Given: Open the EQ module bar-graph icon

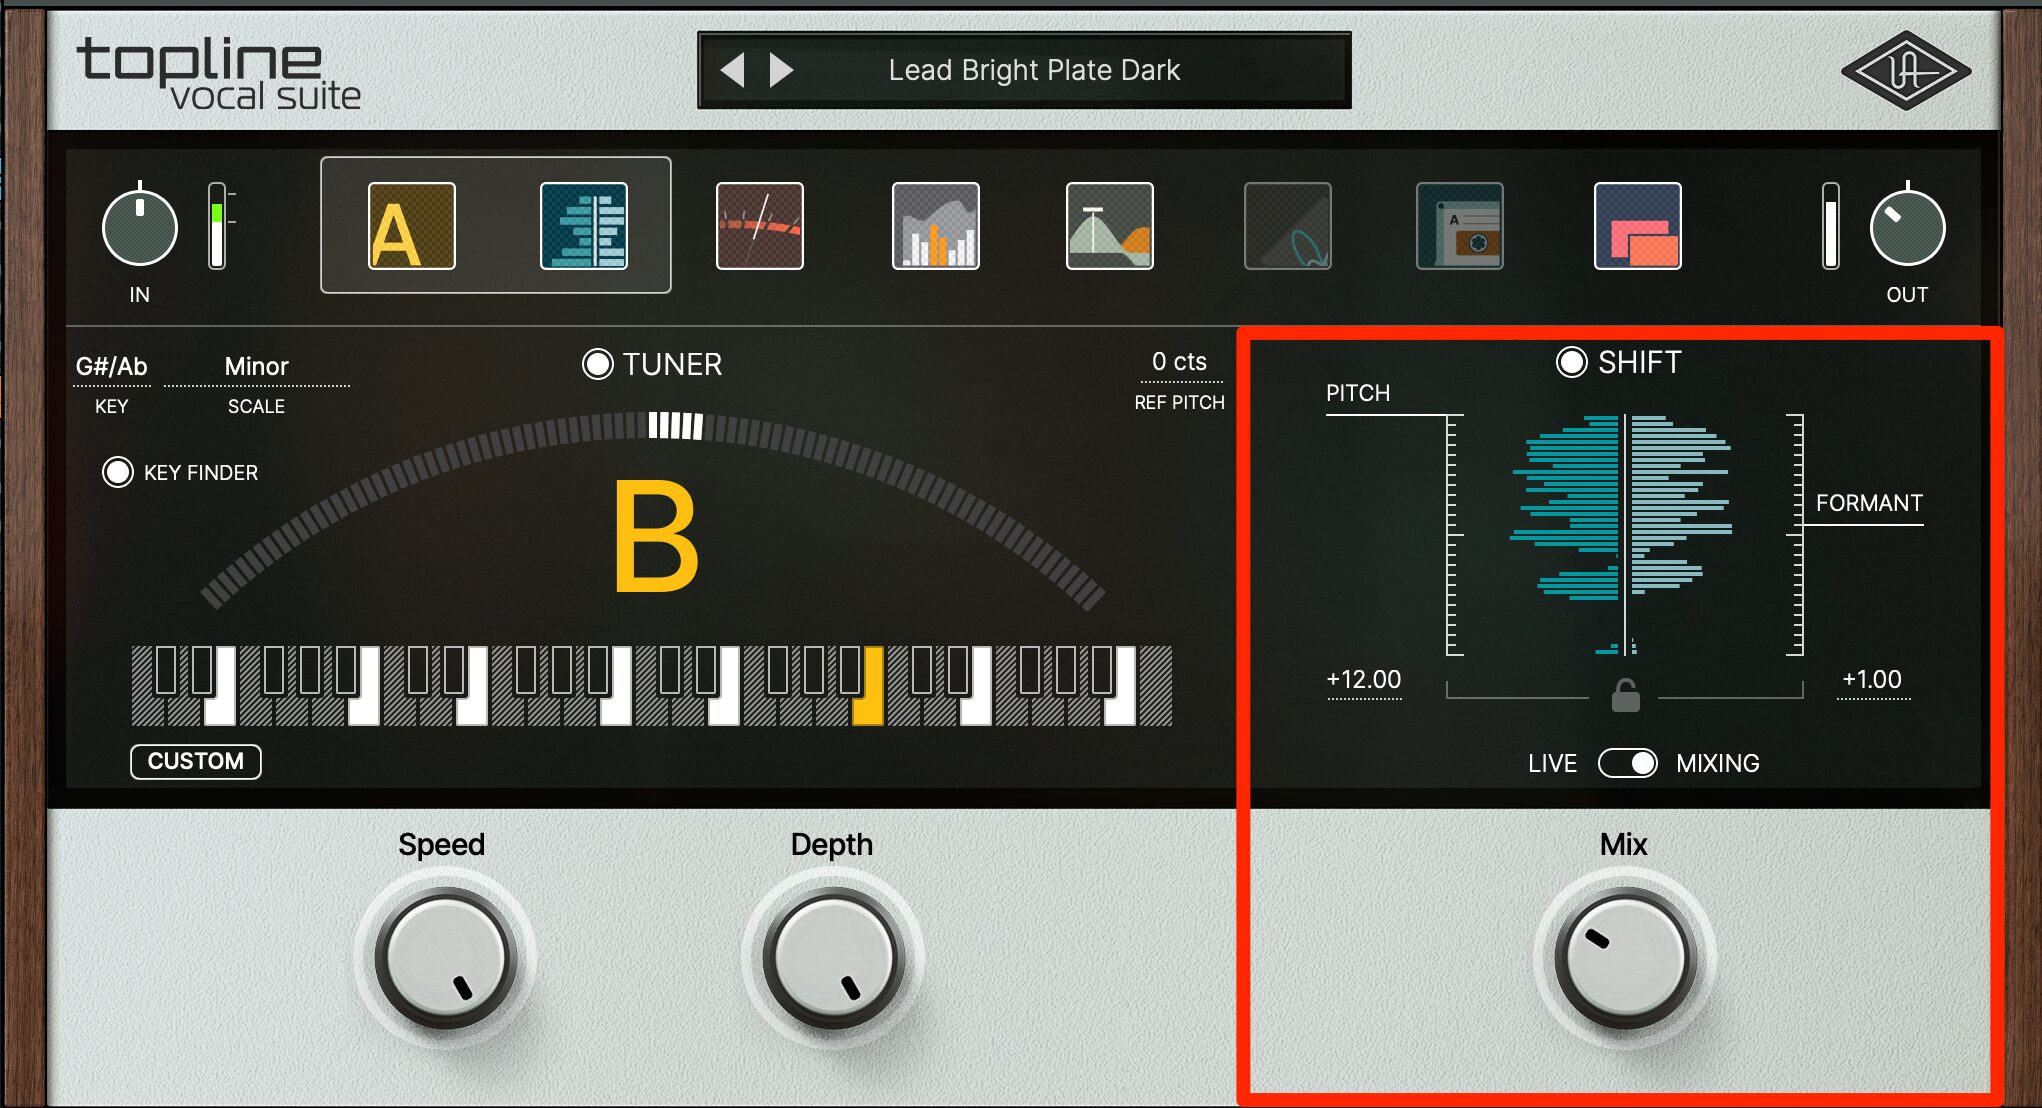Looking at the screenshot, I should click(936, 226).
